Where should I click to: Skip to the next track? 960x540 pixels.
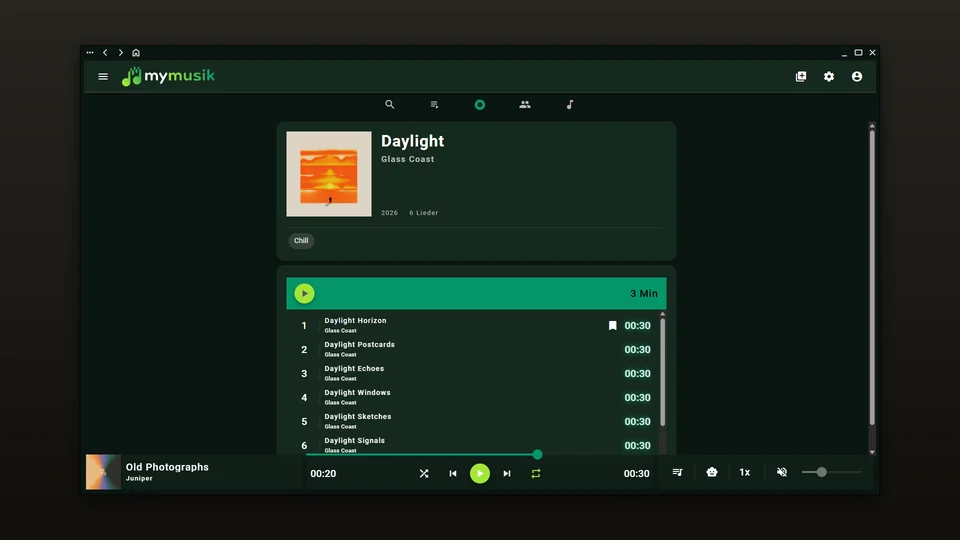[507, 473]
